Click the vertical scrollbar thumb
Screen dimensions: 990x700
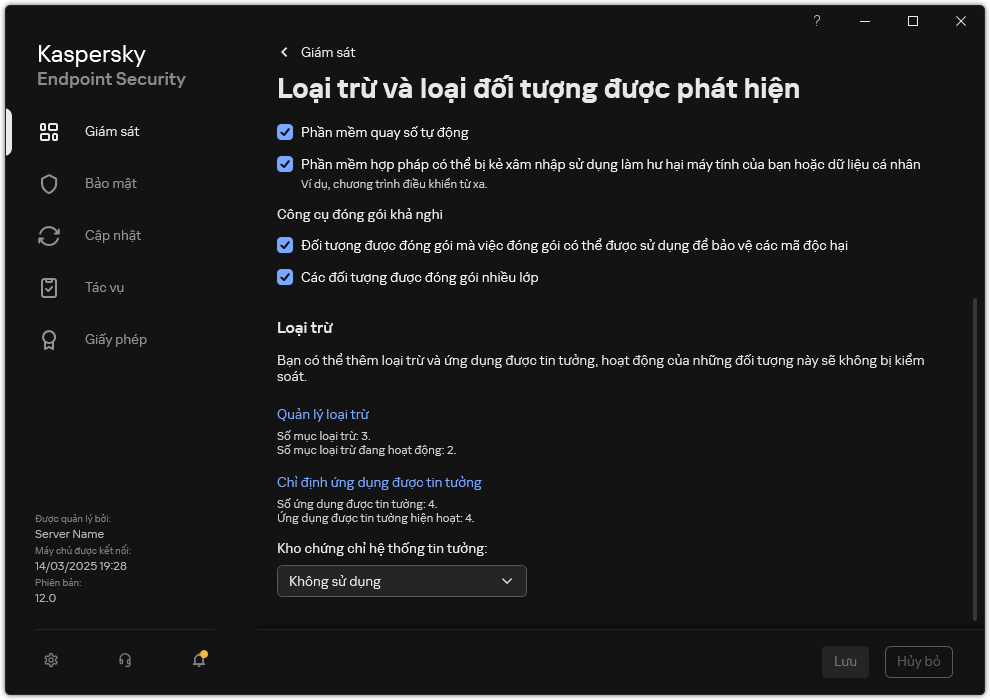coord(976,458)
